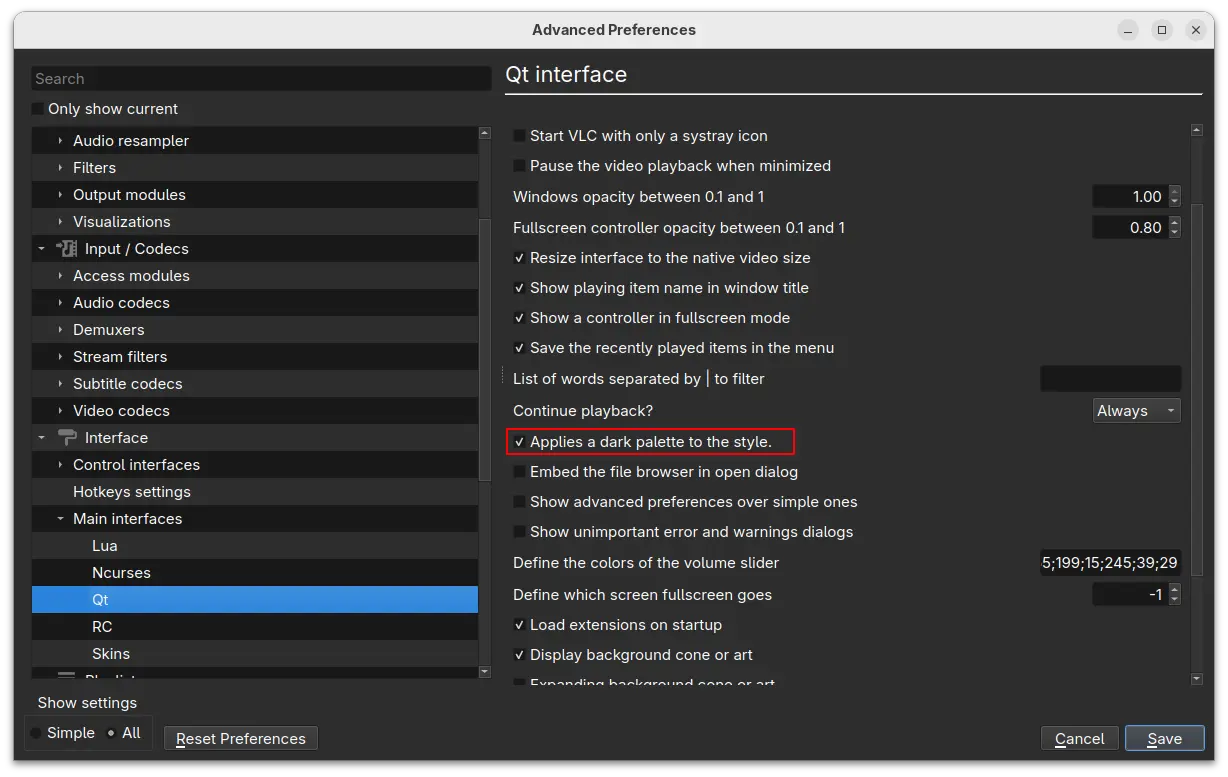Click the Input / Codecs film icon
The image size is (1228, 777).
point(67,249)
